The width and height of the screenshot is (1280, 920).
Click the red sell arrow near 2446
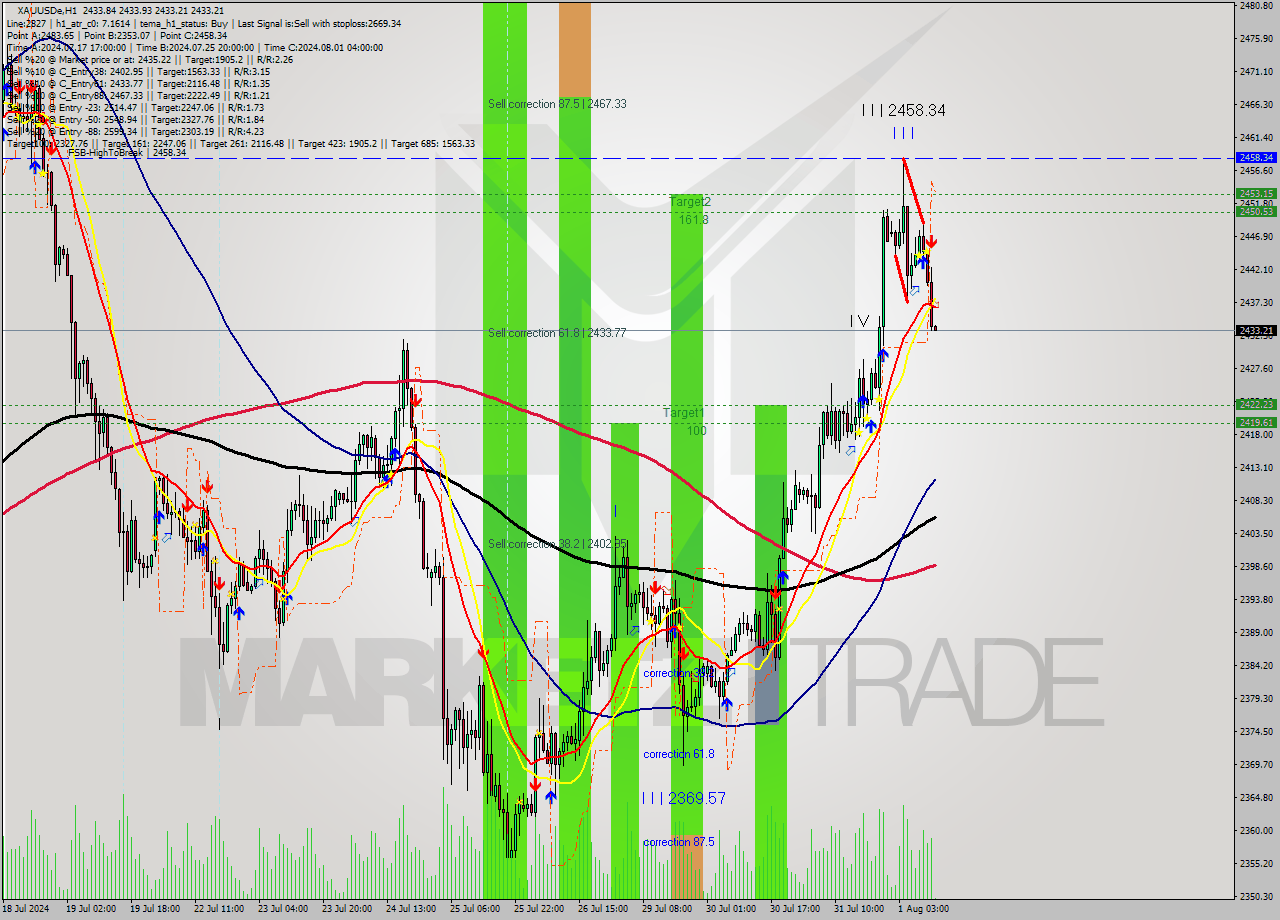coord(931,242)
